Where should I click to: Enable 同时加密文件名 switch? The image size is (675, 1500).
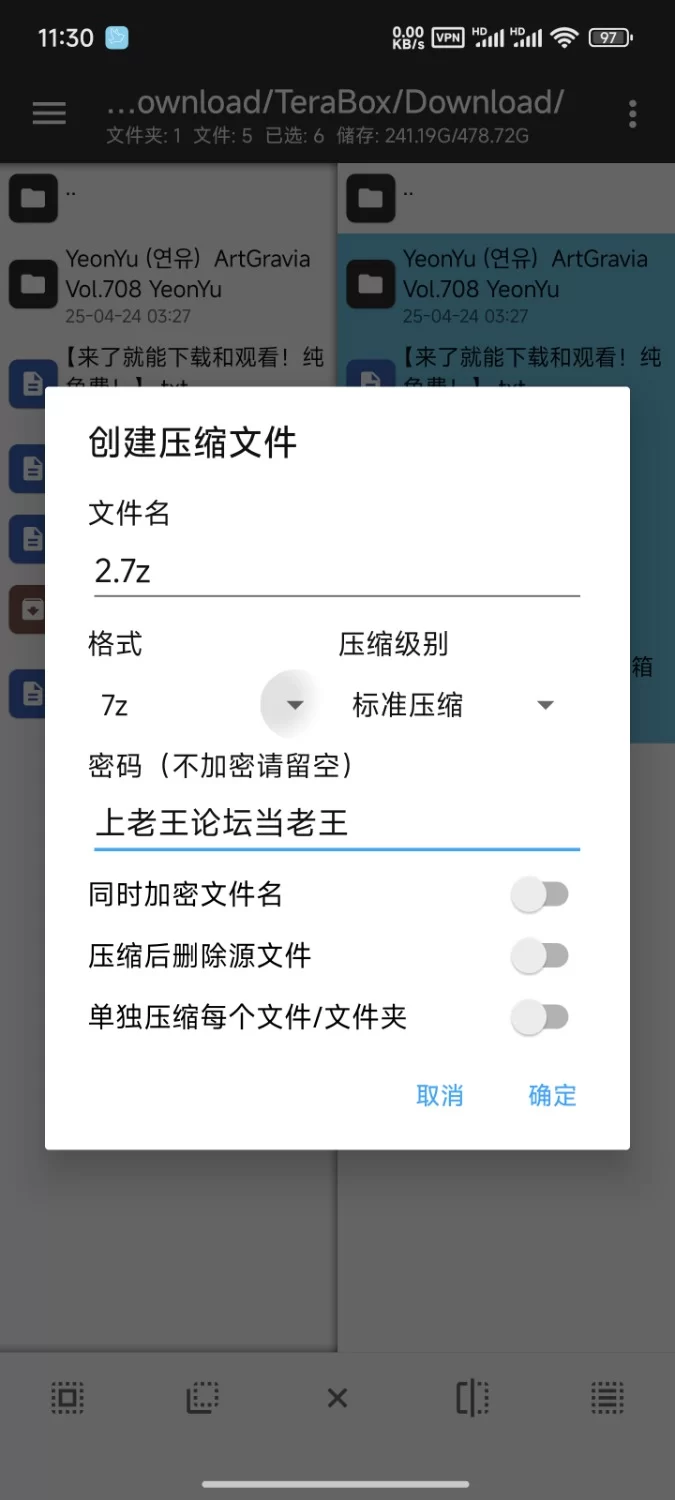tap(540, 895)
